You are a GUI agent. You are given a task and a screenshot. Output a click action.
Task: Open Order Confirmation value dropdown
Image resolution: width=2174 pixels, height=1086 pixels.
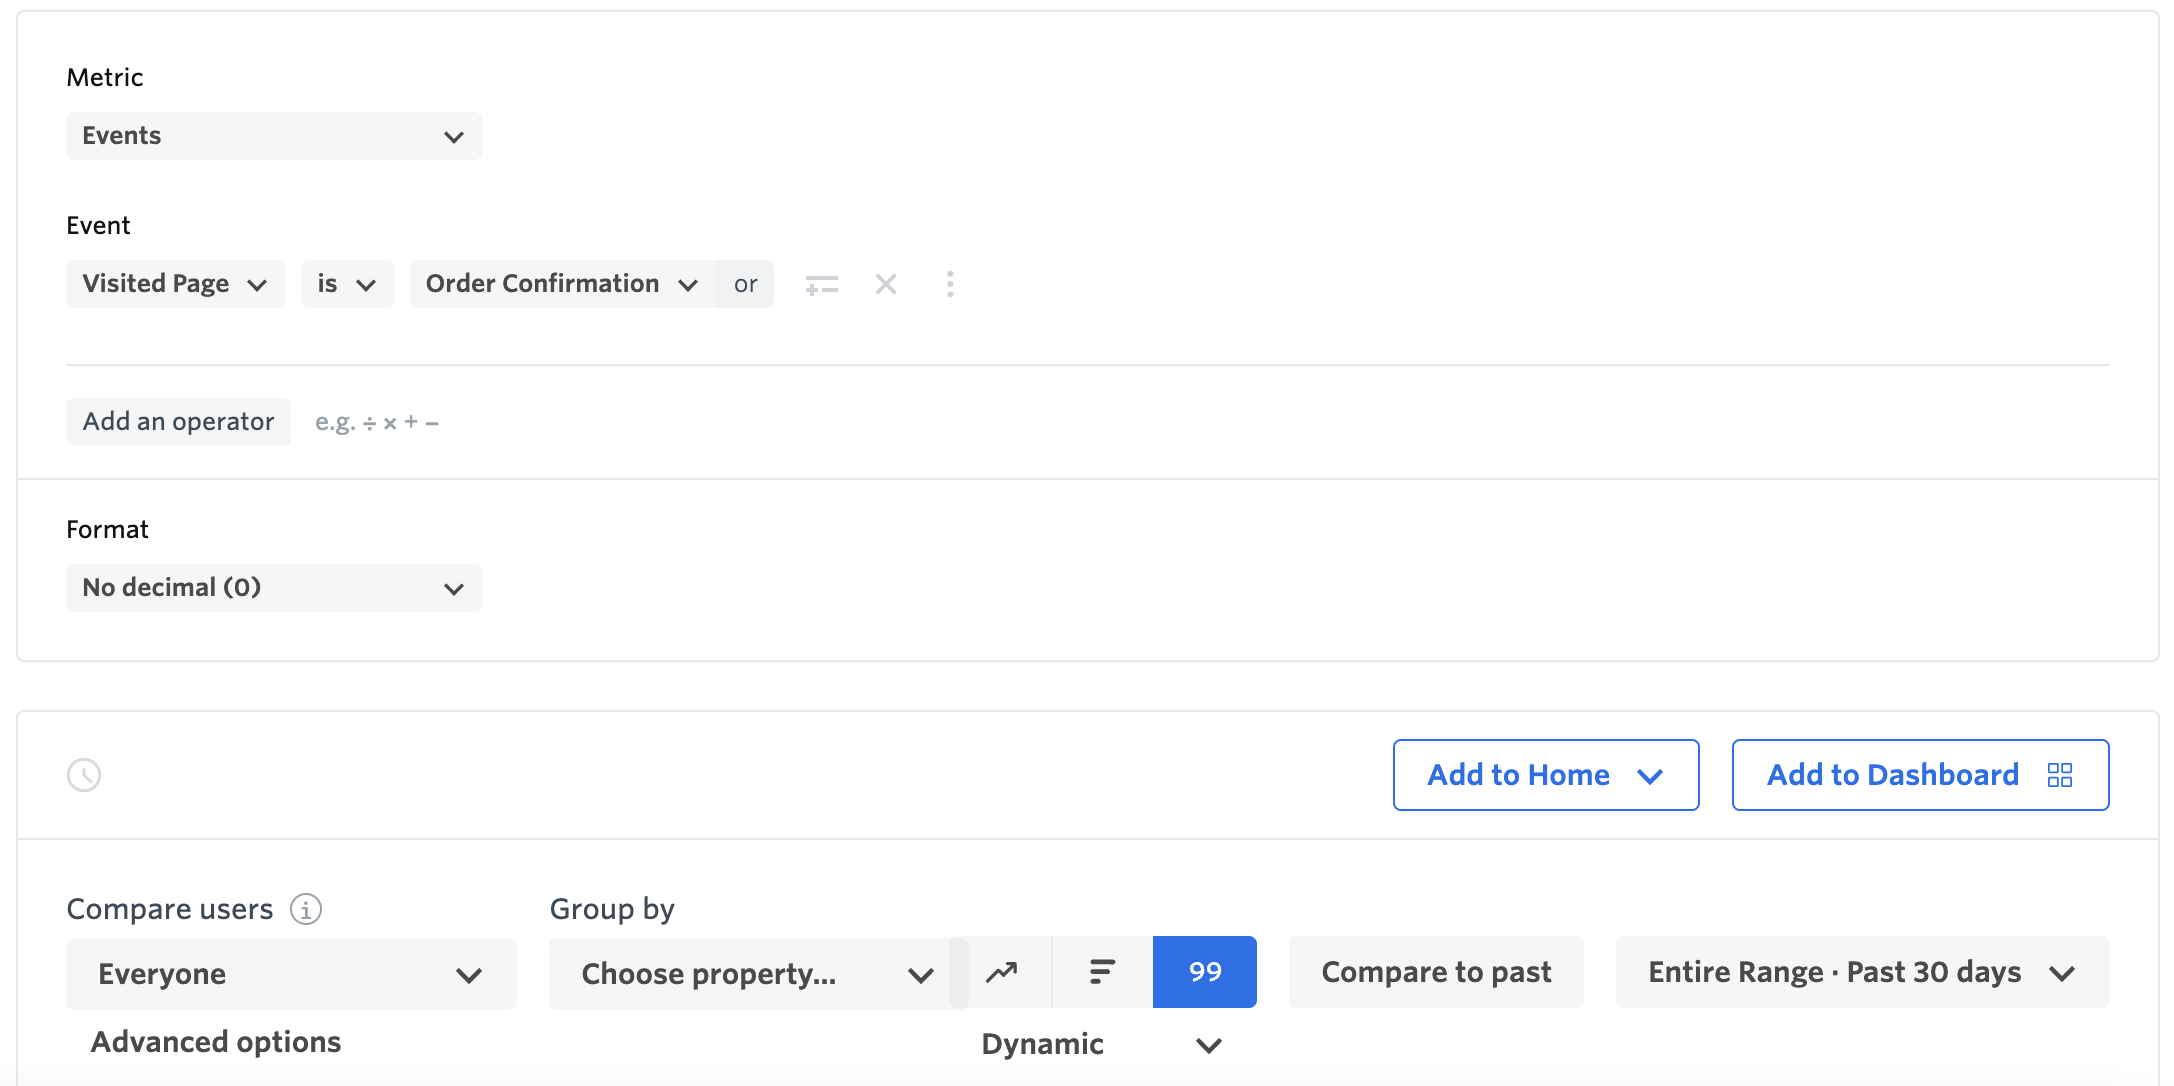coord(562,284)
